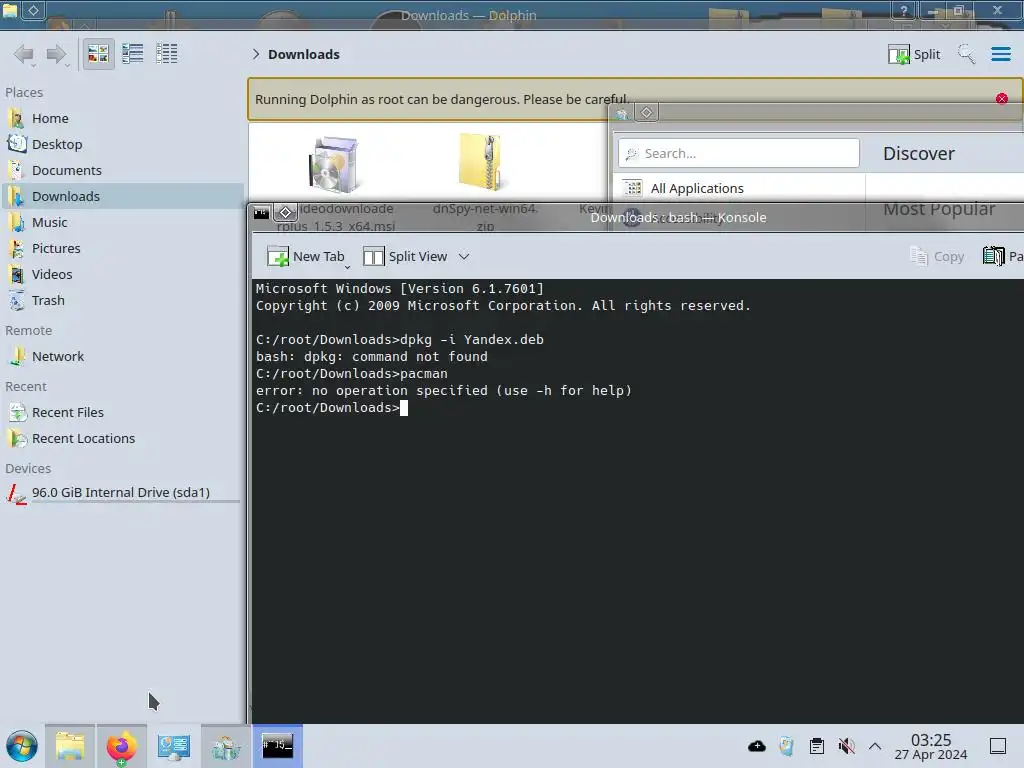
Task: Expand the Split View dropdown chevron
Action: pos(464,257)
